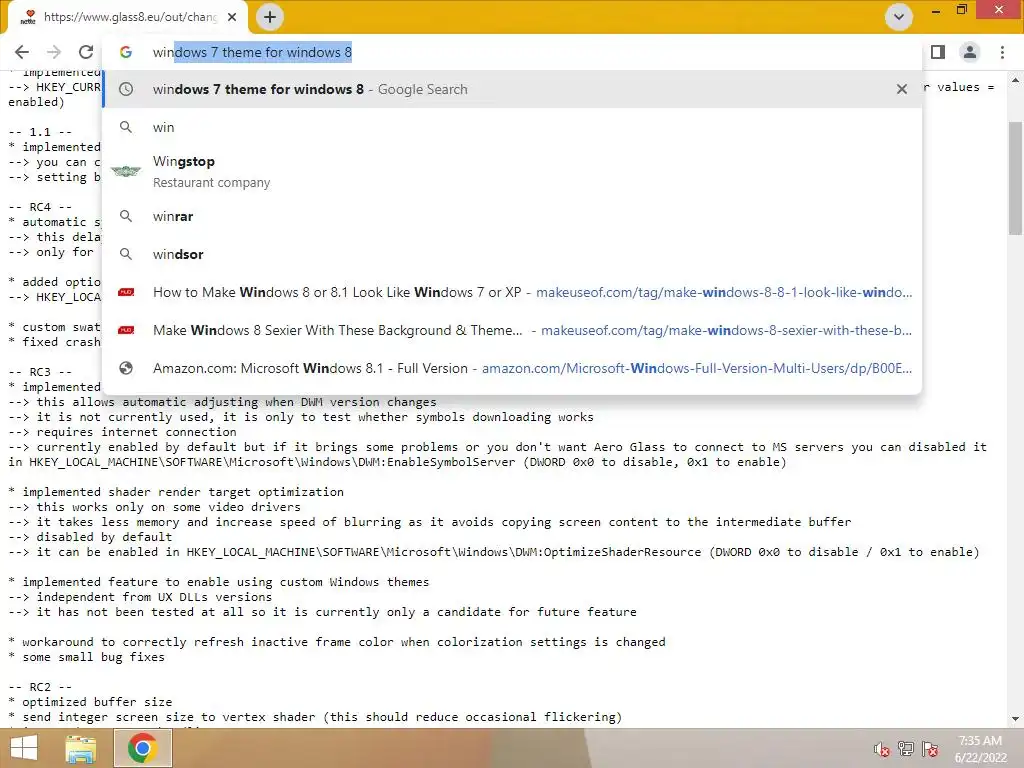1024x768 pixels.
Task: Open the Amazon Windows 8.1 Full Version suggestion
Action: [512, 368]
